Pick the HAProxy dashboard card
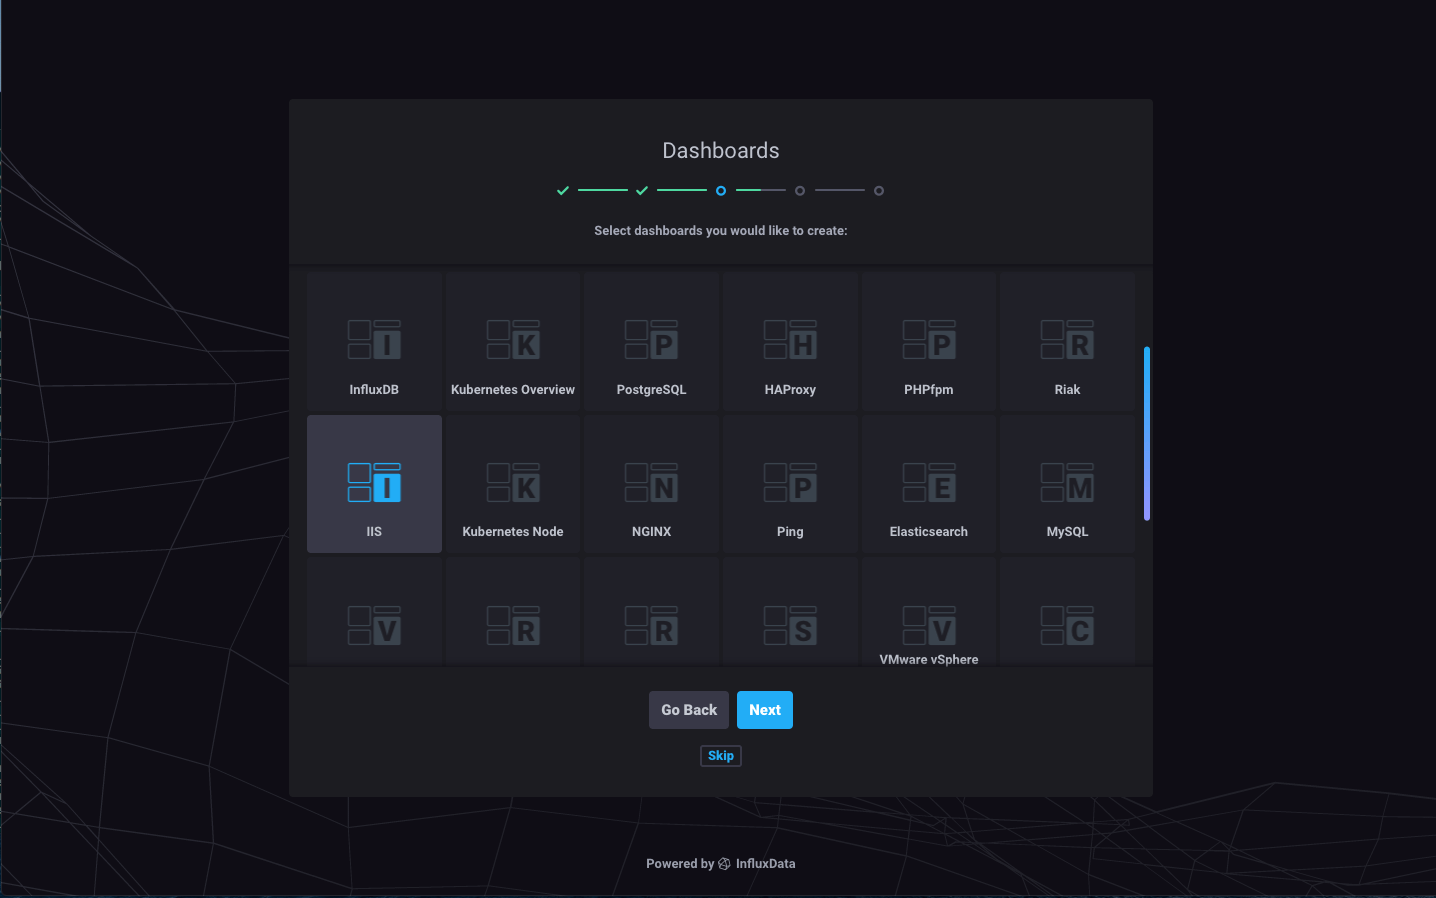1436x898 pixels. 790,341
